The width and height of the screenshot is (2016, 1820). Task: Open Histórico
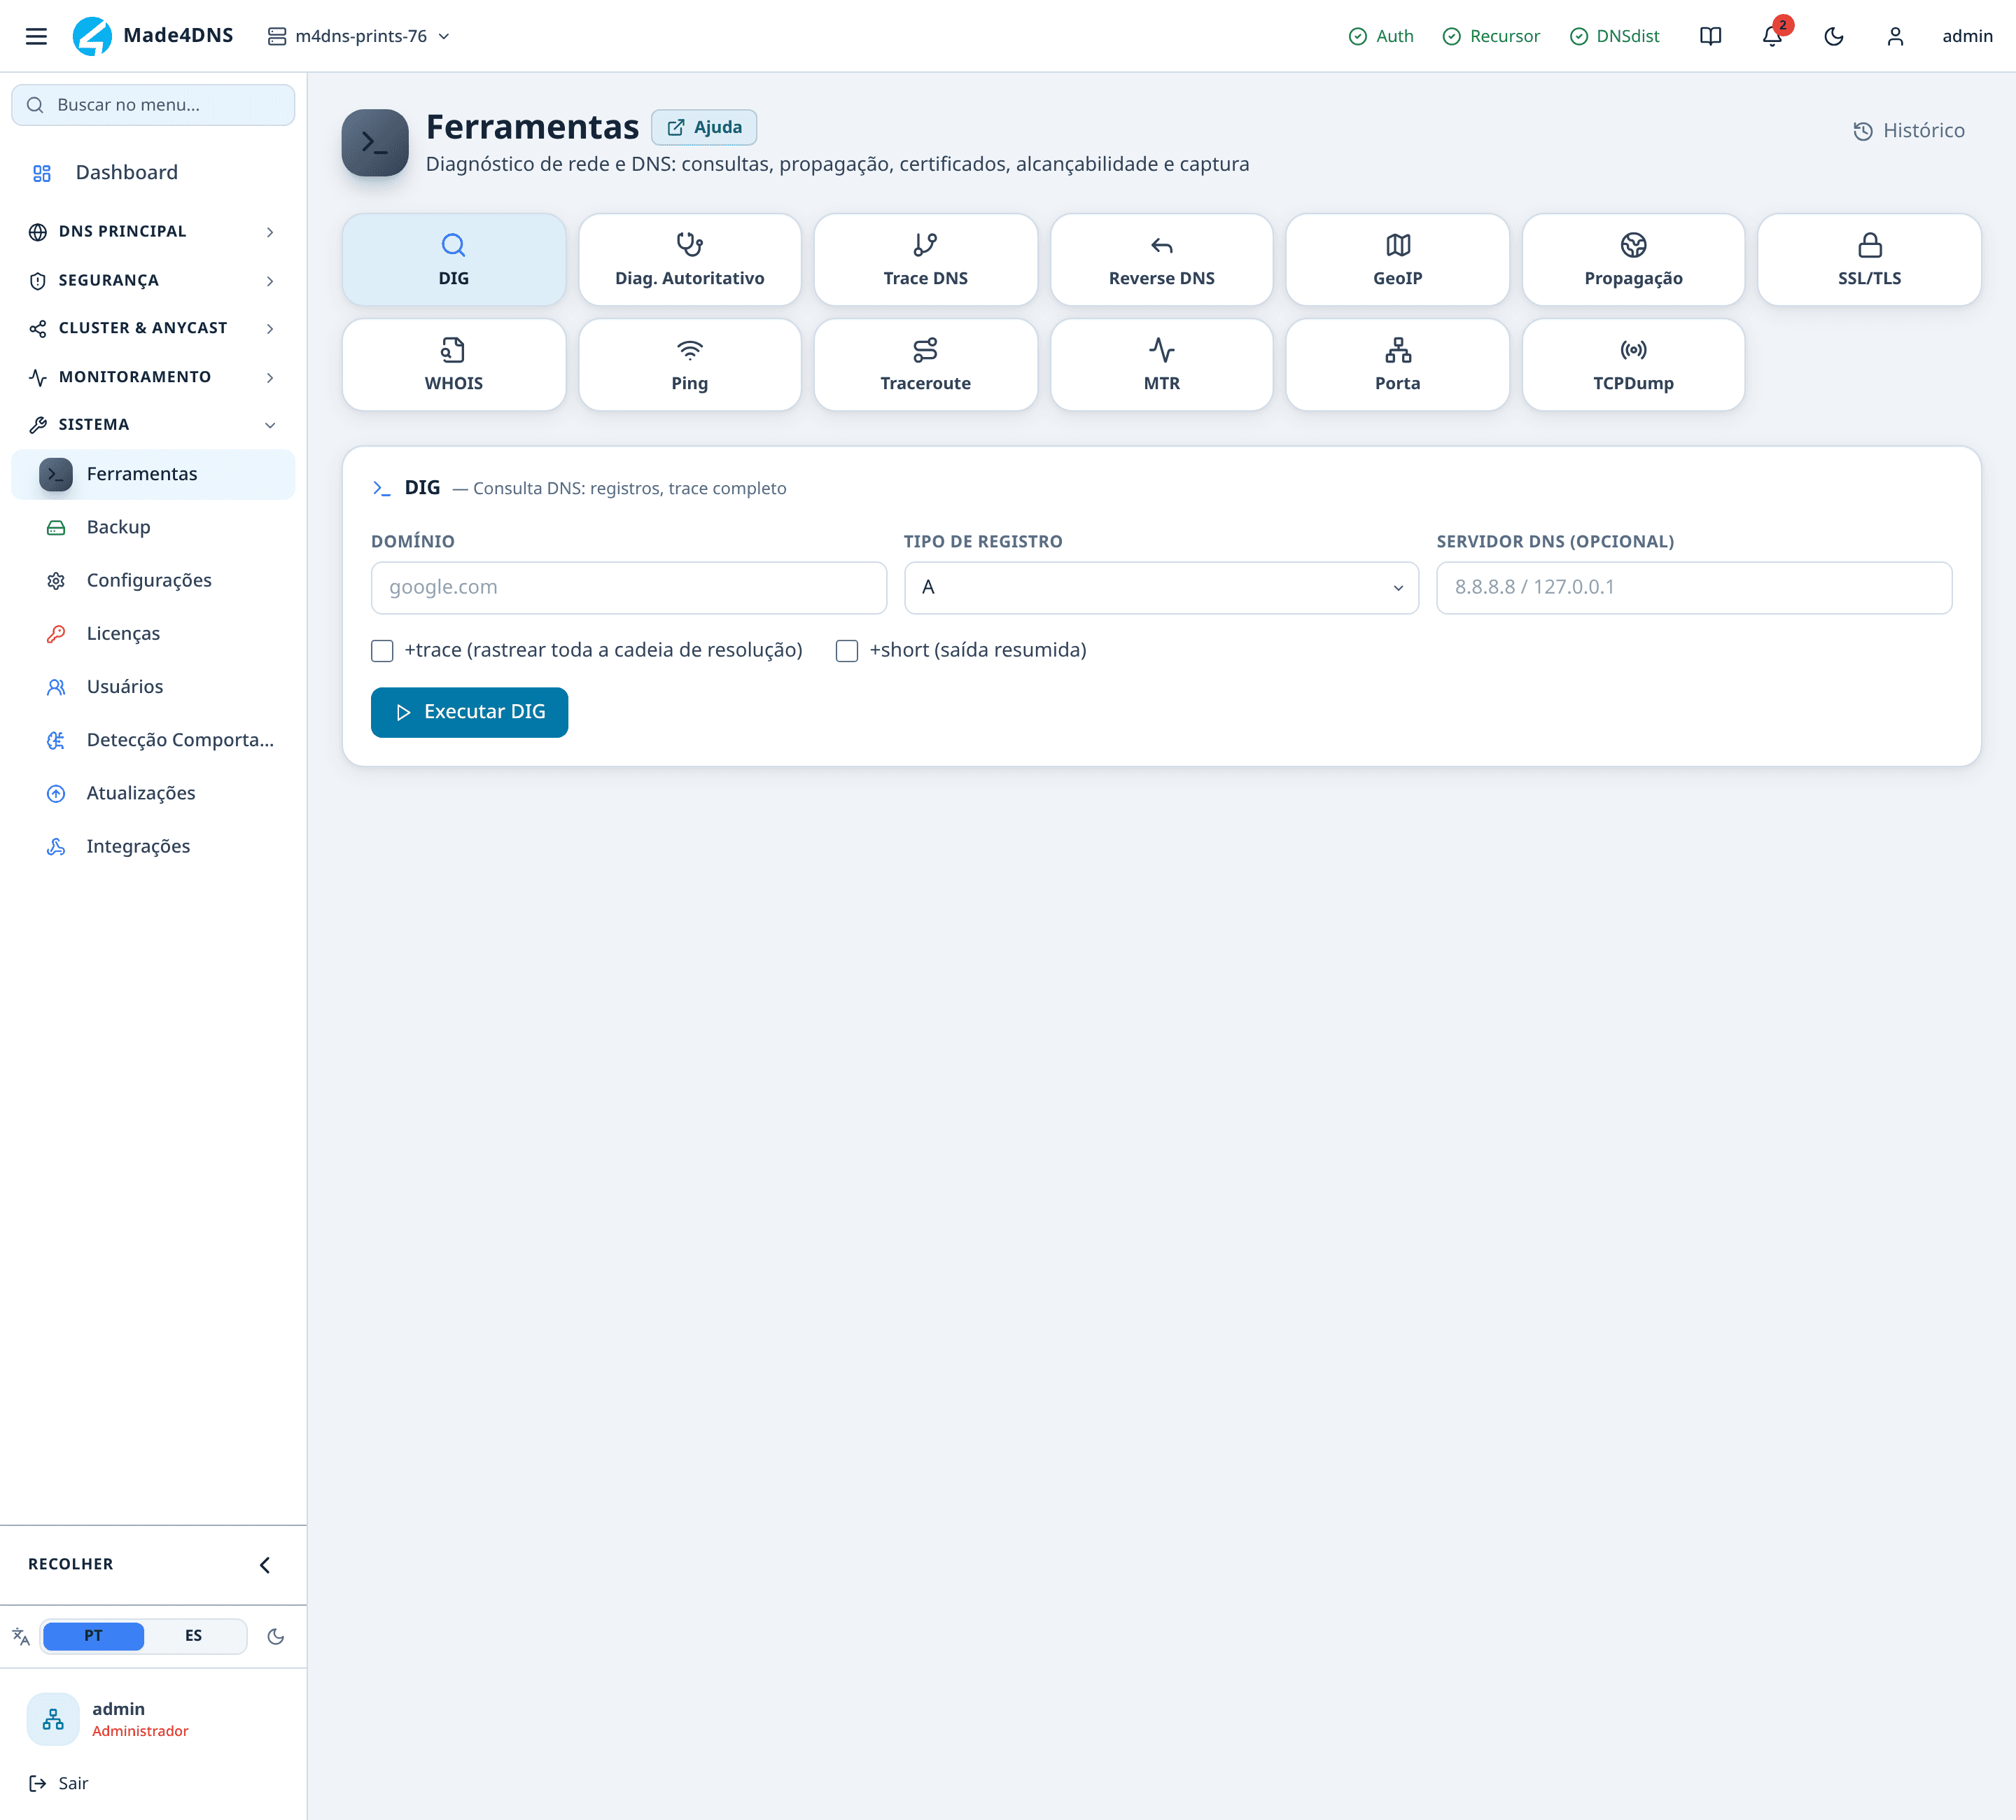[x=1908, y=130]
